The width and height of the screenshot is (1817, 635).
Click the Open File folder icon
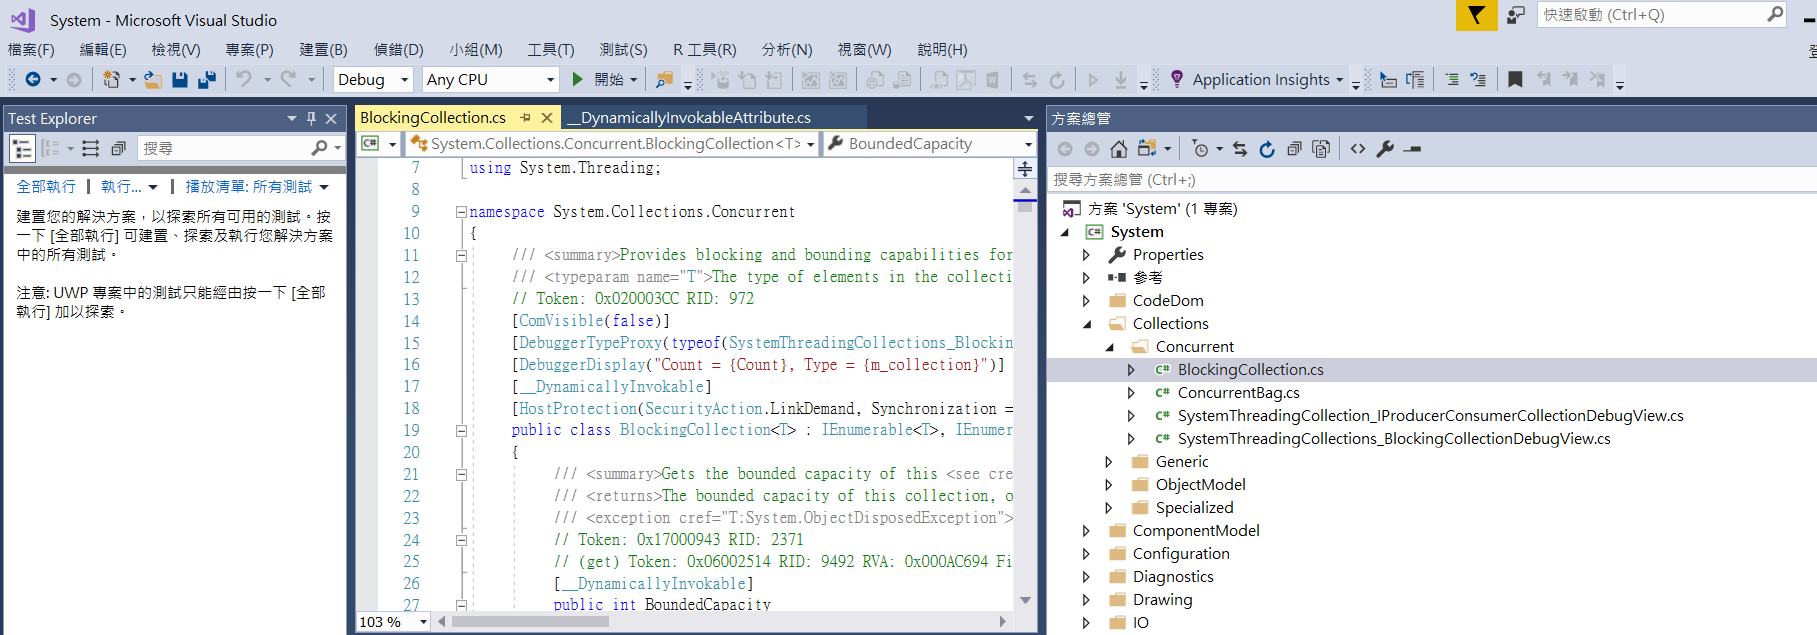click(x=152, y=80)
